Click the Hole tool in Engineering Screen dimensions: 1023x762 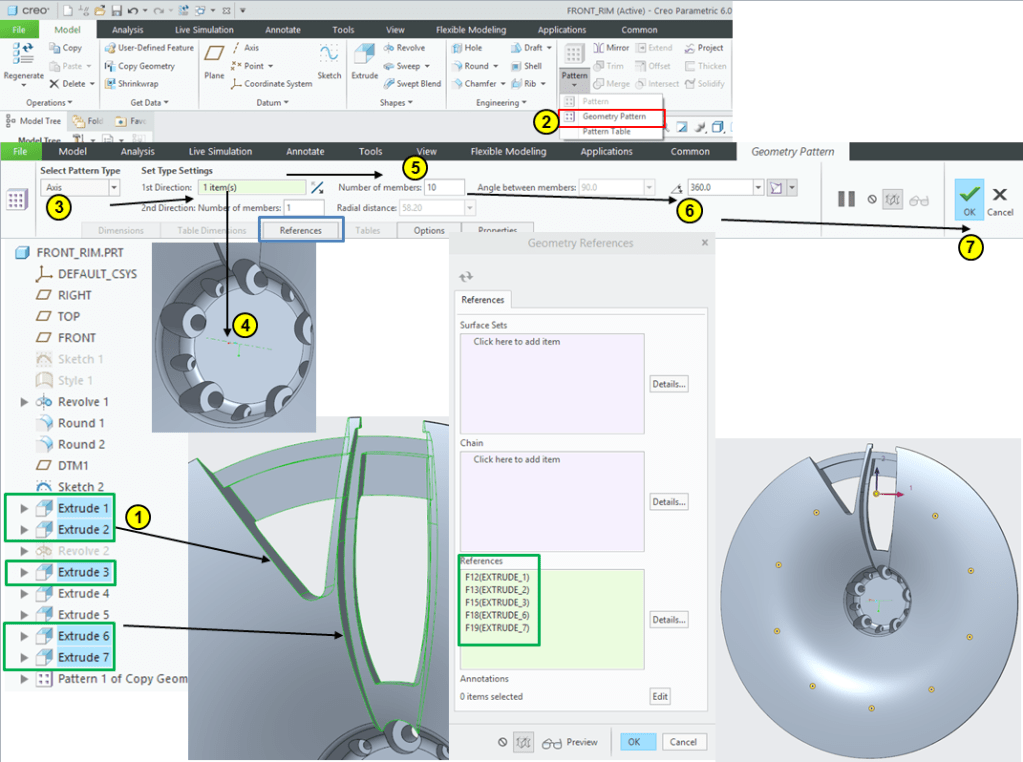(466, 48)
